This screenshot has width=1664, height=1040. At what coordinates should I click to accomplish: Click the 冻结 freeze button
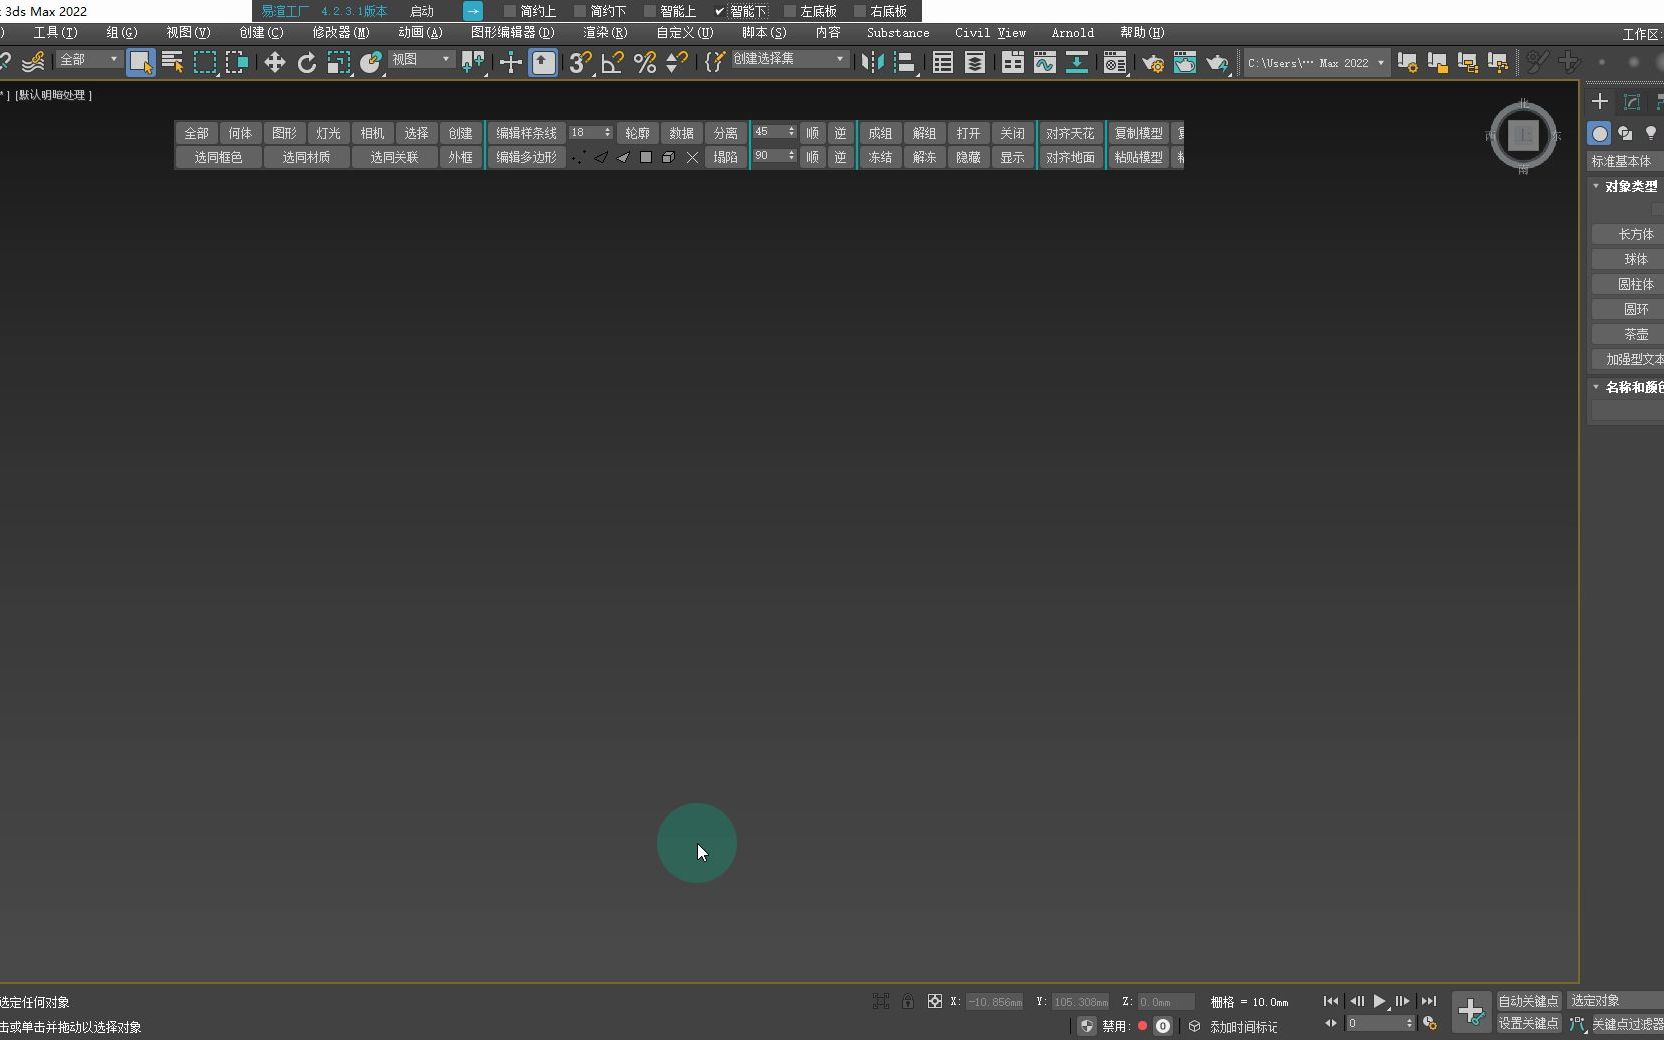(880, 157)
